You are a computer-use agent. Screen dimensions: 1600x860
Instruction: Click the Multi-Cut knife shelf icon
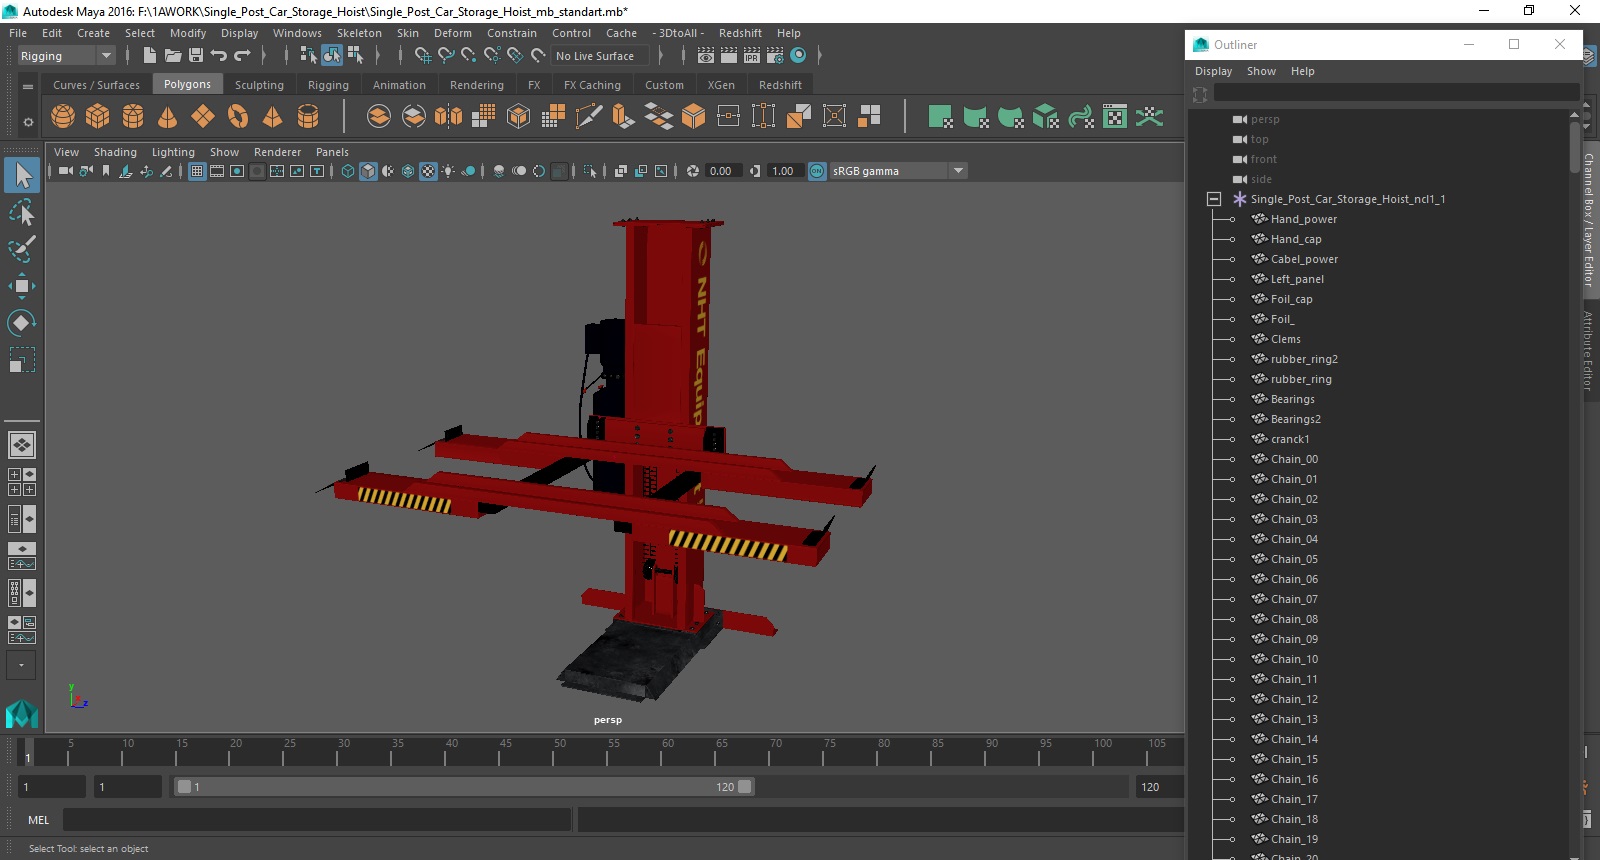589,117
